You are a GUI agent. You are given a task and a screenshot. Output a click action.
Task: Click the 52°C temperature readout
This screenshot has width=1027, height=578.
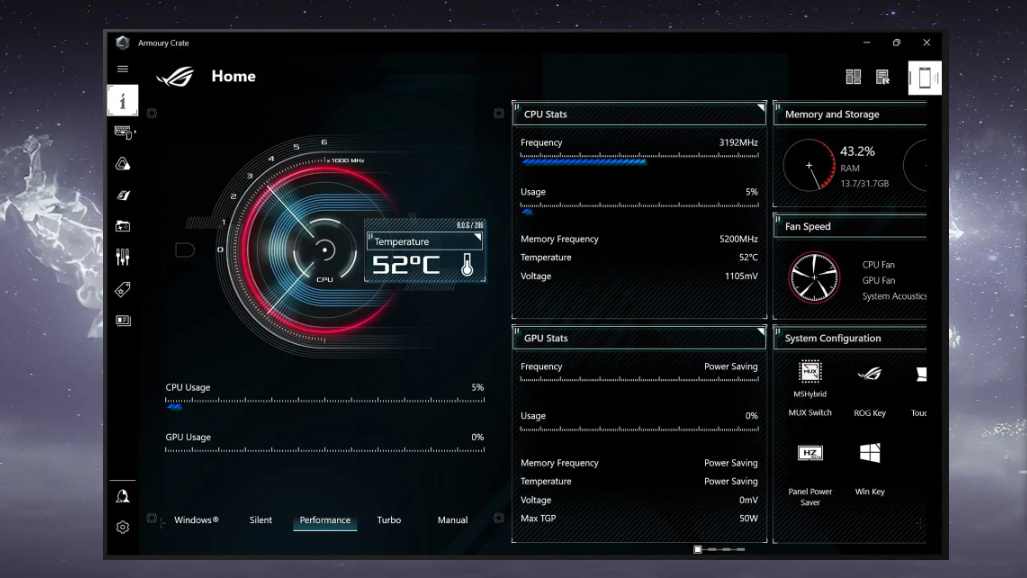coord(406,265)
